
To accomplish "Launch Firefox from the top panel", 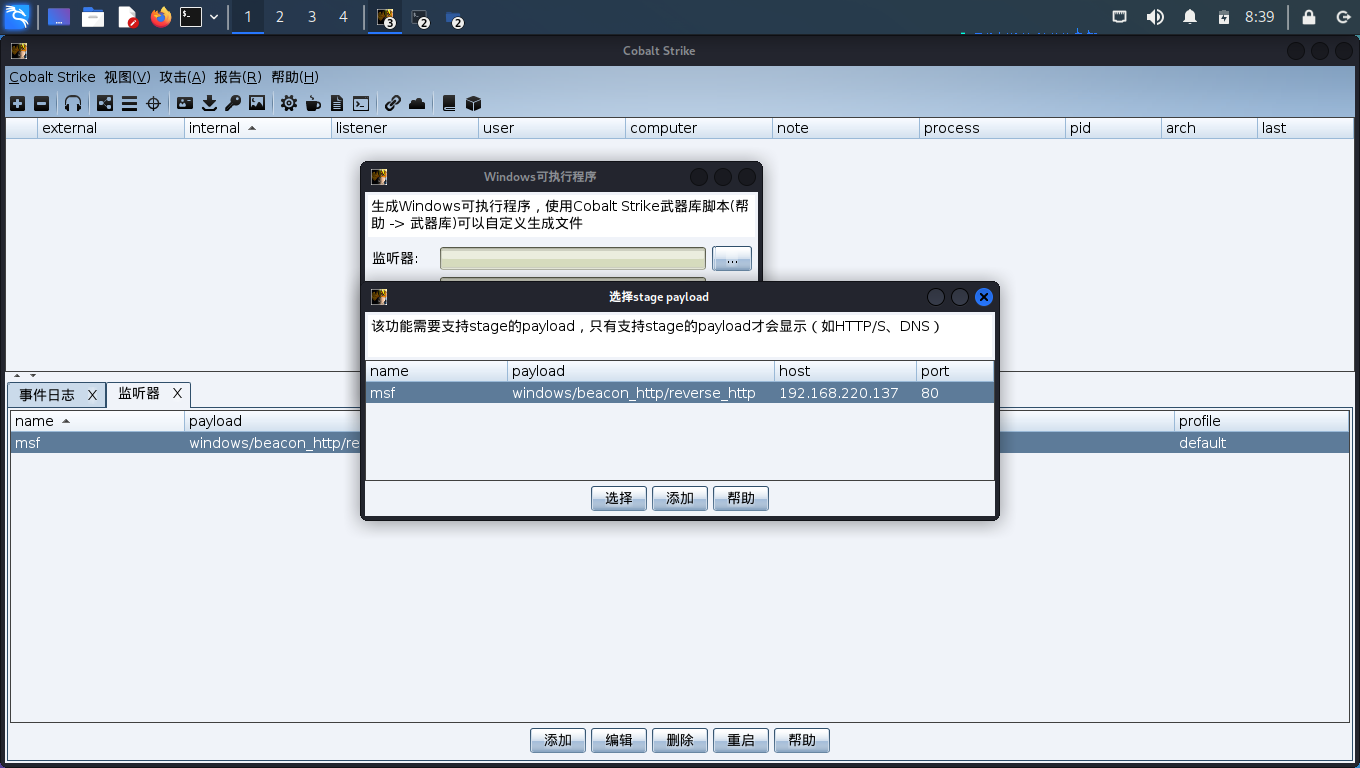I will click(161, 17).
